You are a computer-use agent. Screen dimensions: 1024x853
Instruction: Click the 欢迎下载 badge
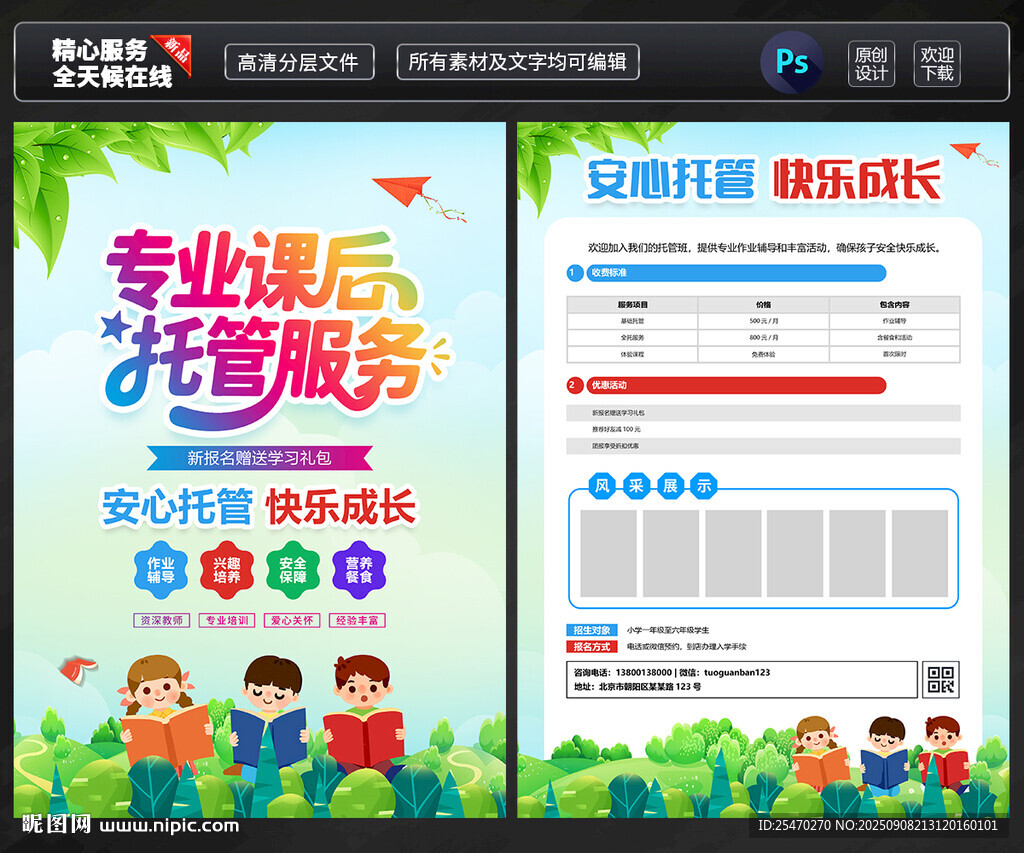[937, 63]
